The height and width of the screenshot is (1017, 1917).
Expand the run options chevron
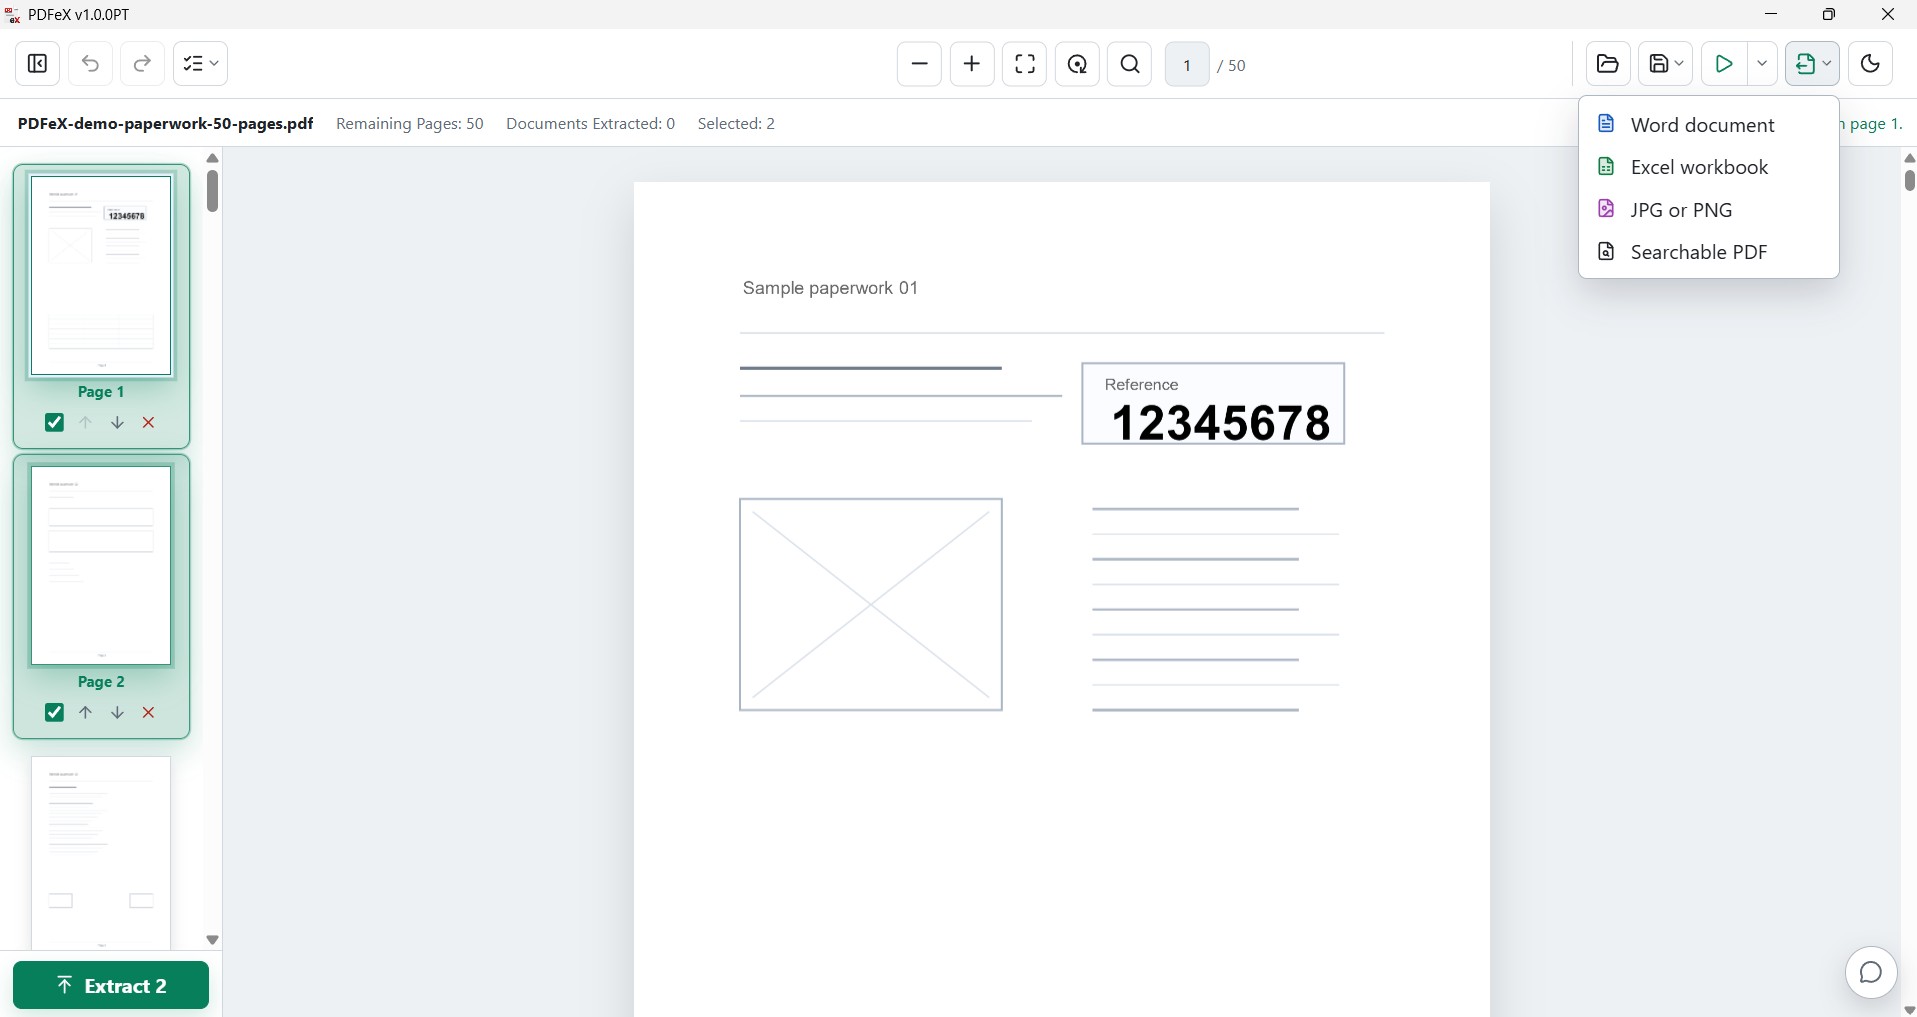[x=1762, y=64]
